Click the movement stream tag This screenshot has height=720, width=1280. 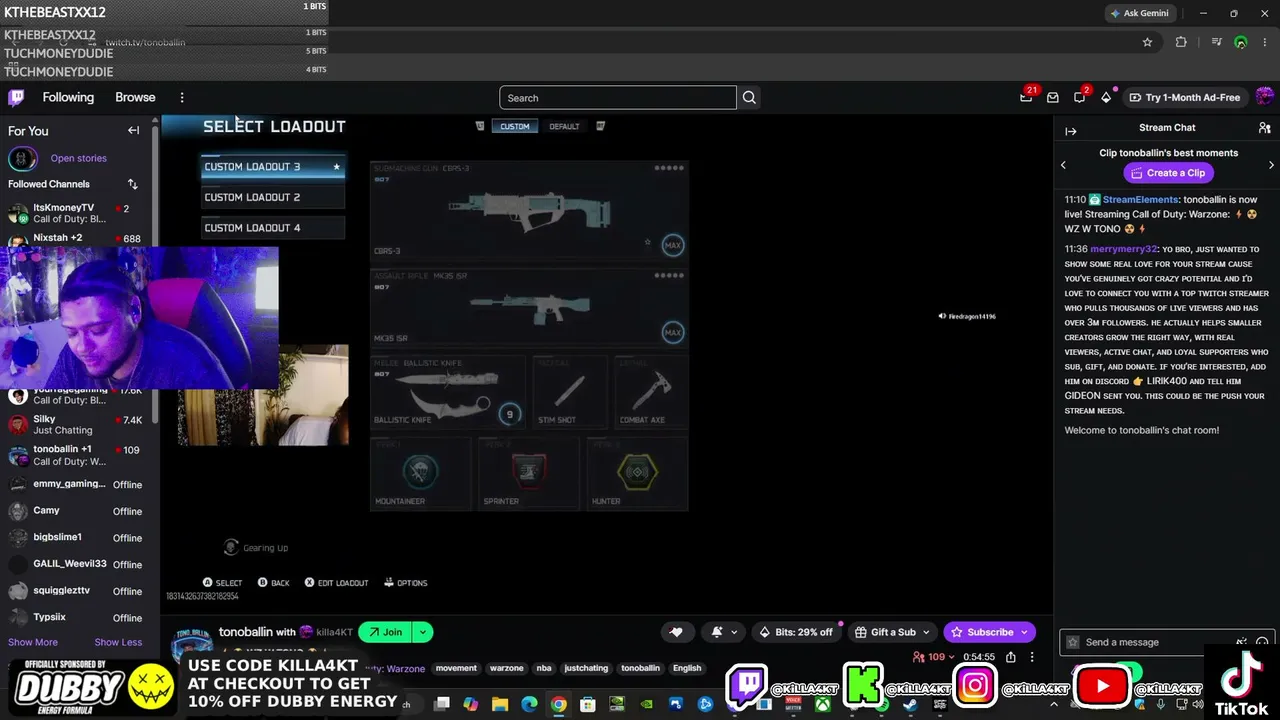point(456,668)
